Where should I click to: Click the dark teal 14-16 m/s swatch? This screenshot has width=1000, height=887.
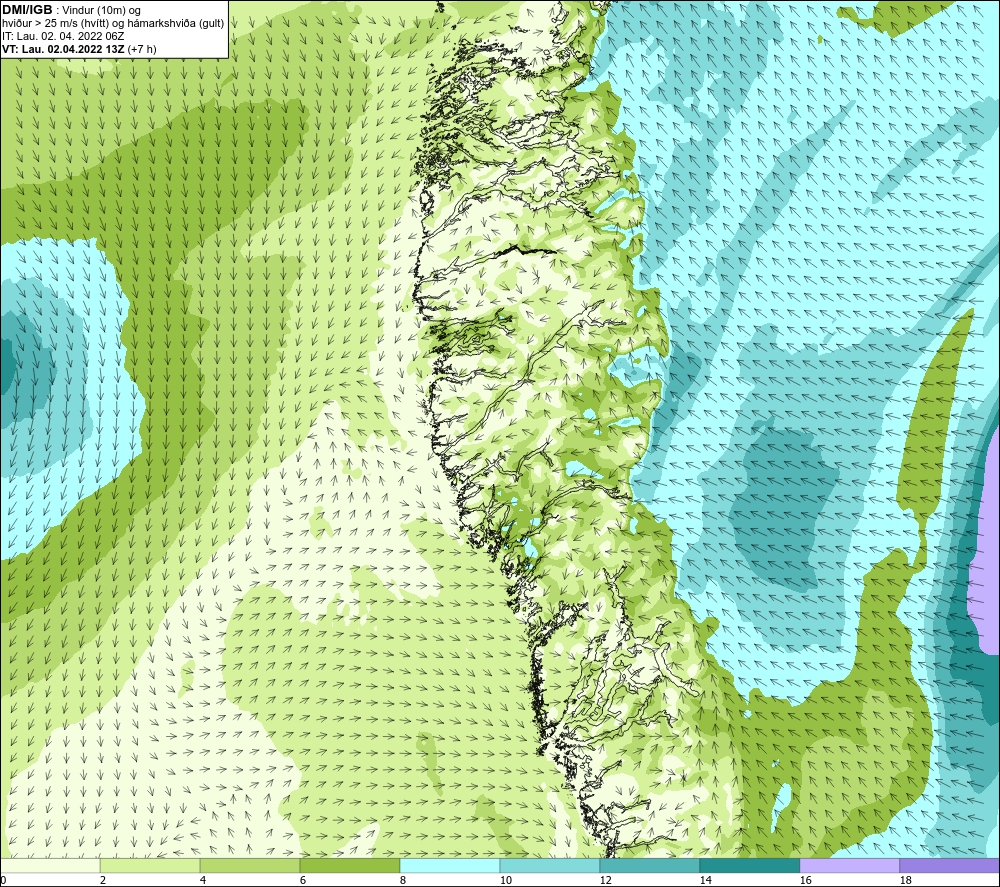click(x=749, y=866)
